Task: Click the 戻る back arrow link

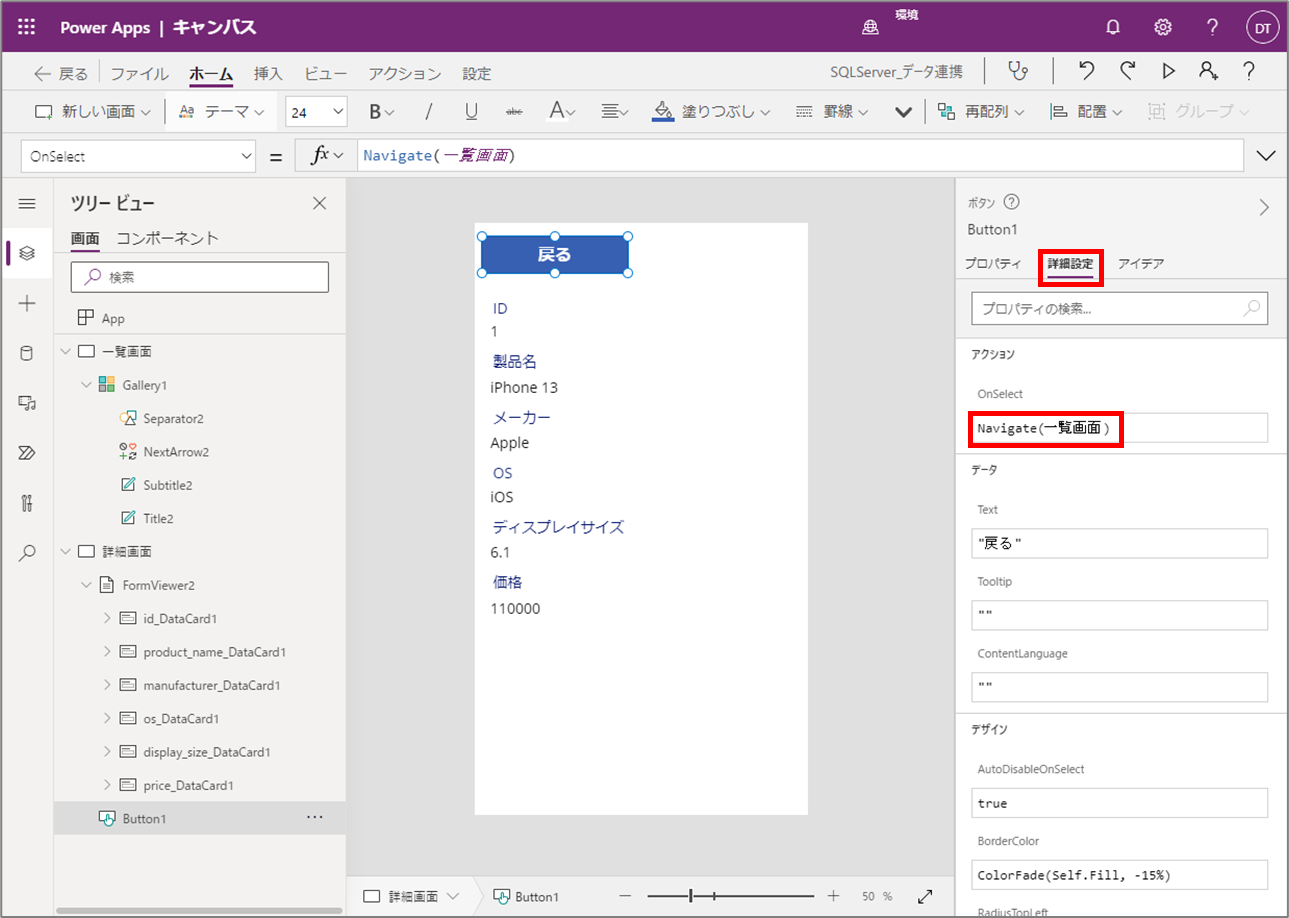Action: pos(61,73)
